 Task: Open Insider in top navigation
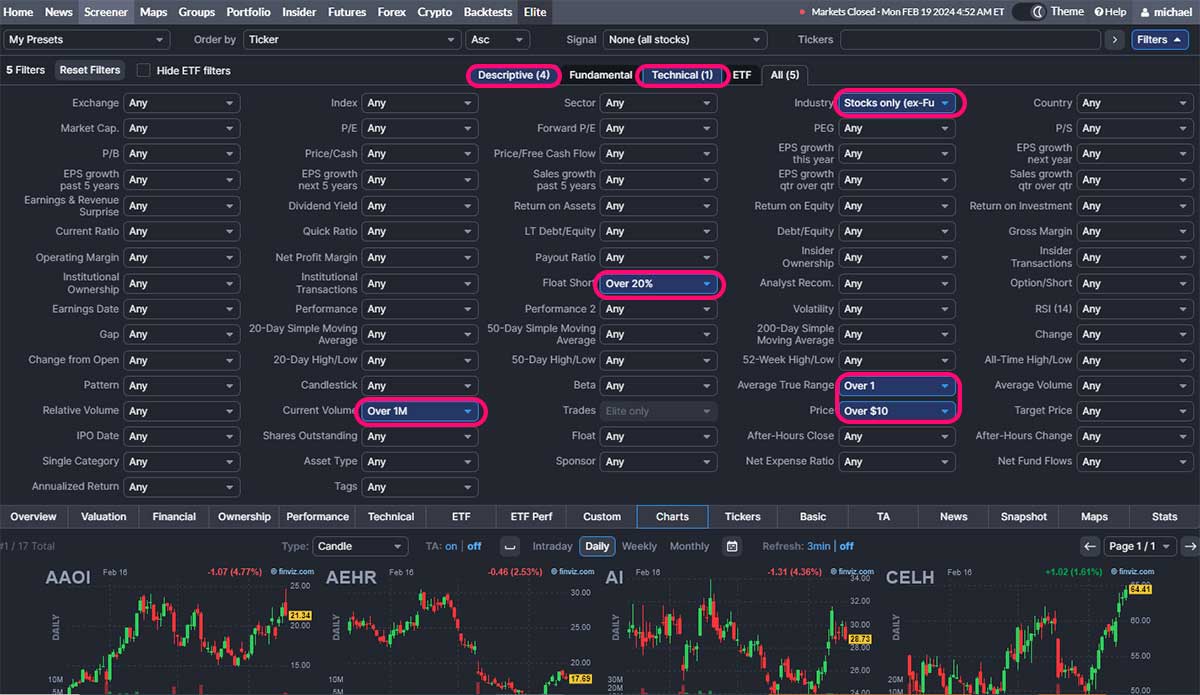click(x=299, y=12)
